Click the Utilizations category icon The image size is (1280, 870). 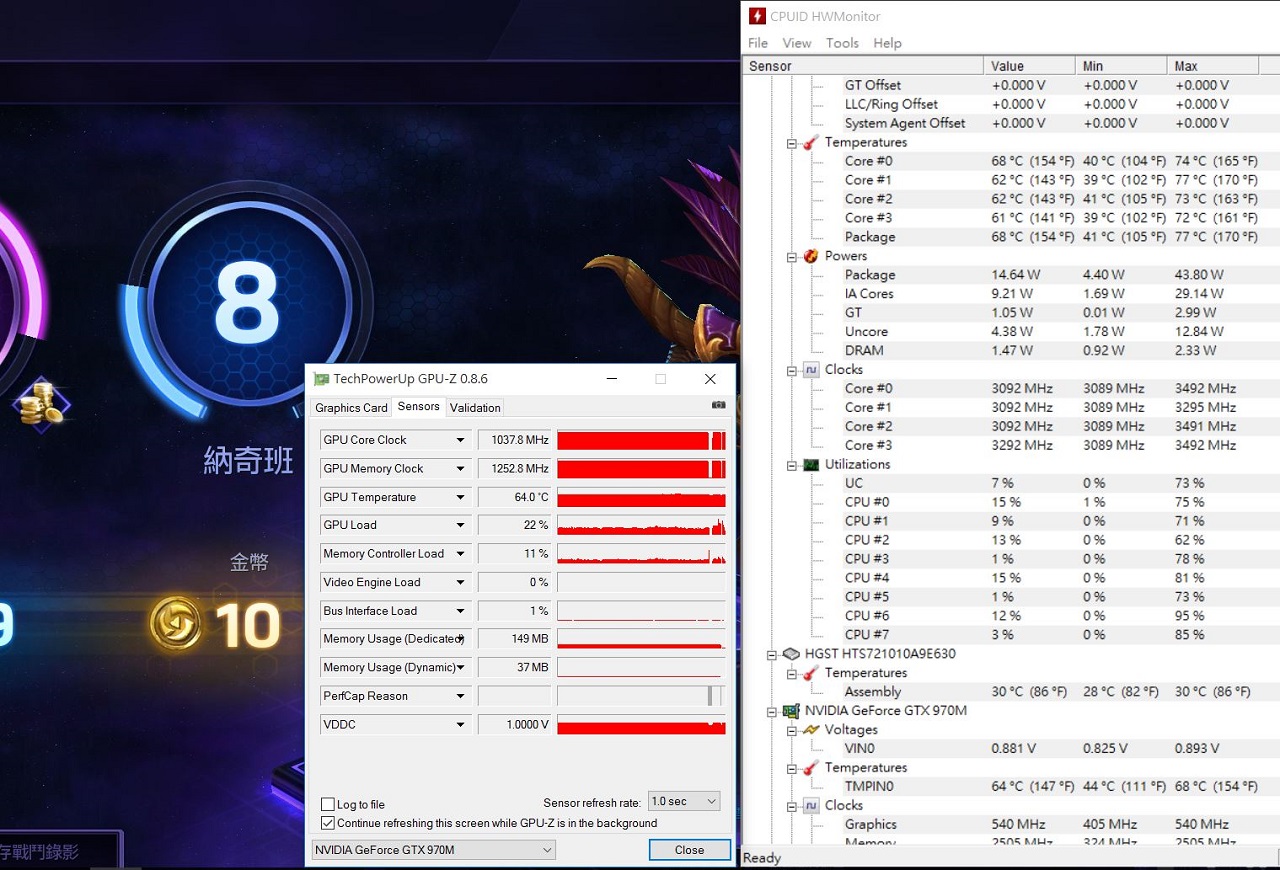coord(811,465)
